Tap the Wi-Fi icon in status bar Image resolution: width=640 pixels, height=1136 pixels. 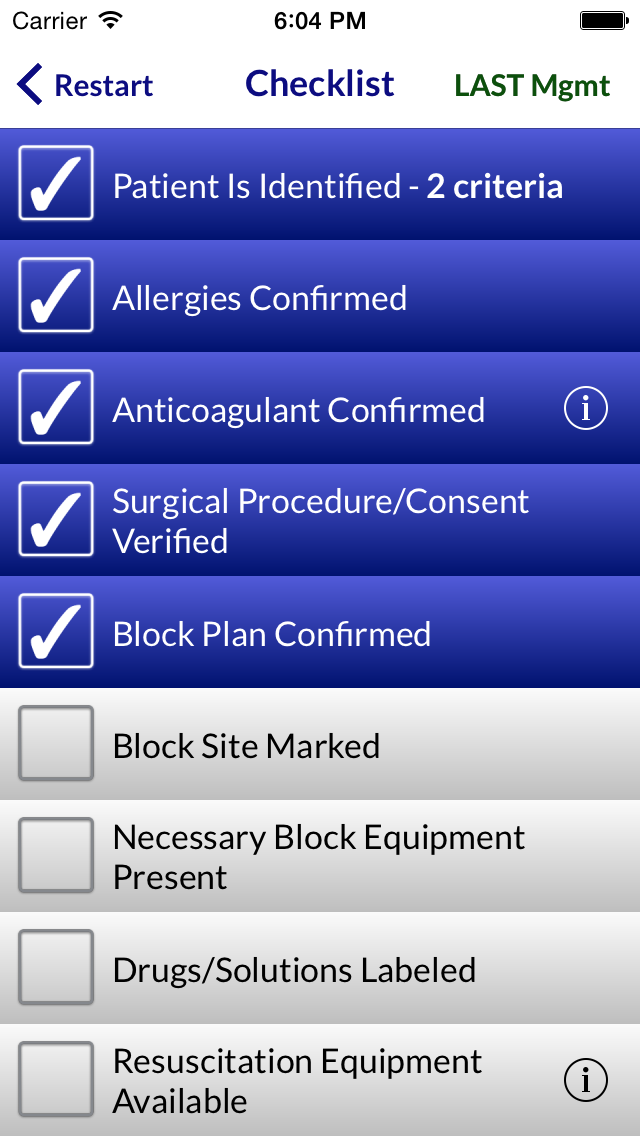point(111,20)
